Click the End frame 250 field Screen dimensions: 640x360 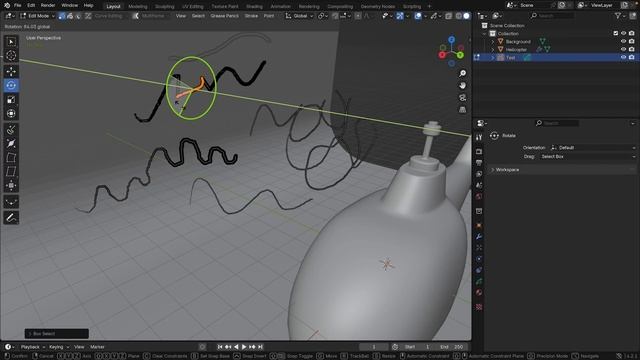[x=451, y=347]
